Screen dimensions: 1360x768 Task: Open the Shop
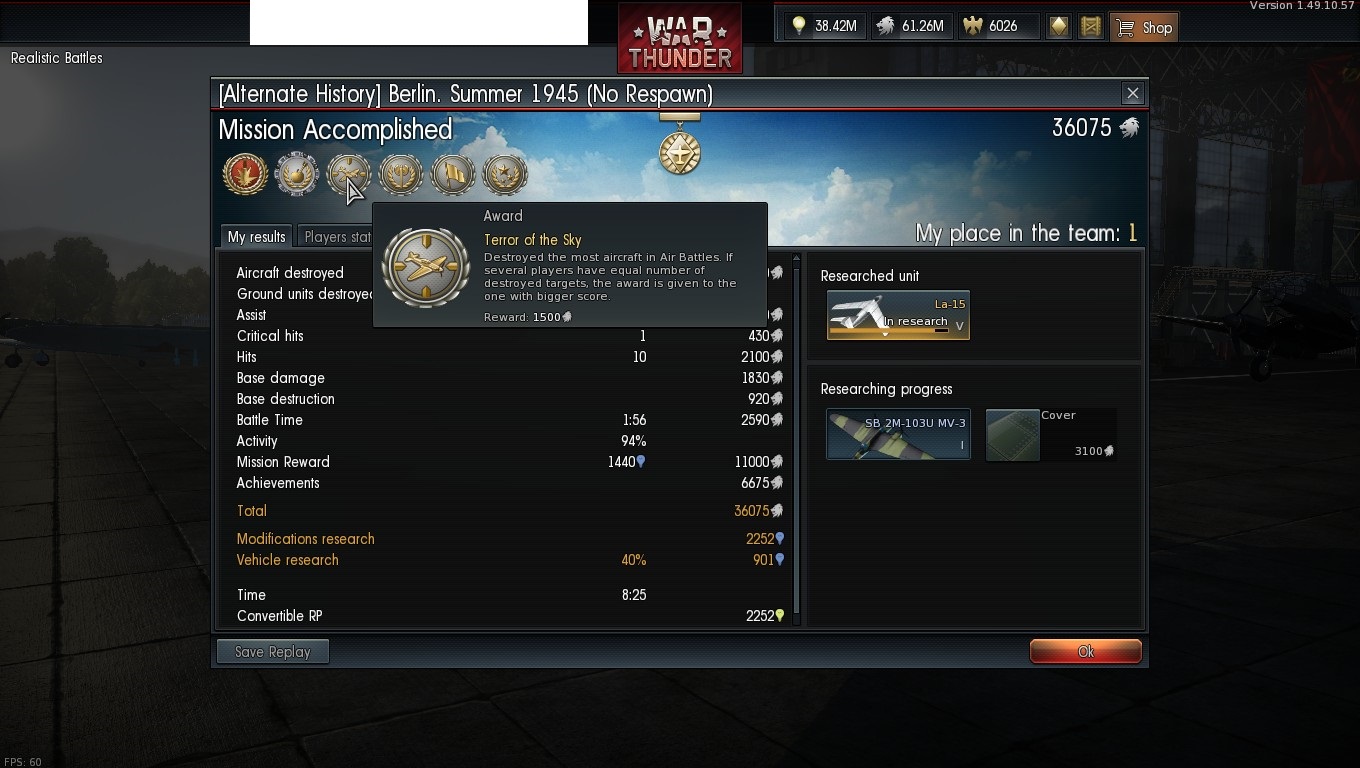click(x=1144, y=27)
